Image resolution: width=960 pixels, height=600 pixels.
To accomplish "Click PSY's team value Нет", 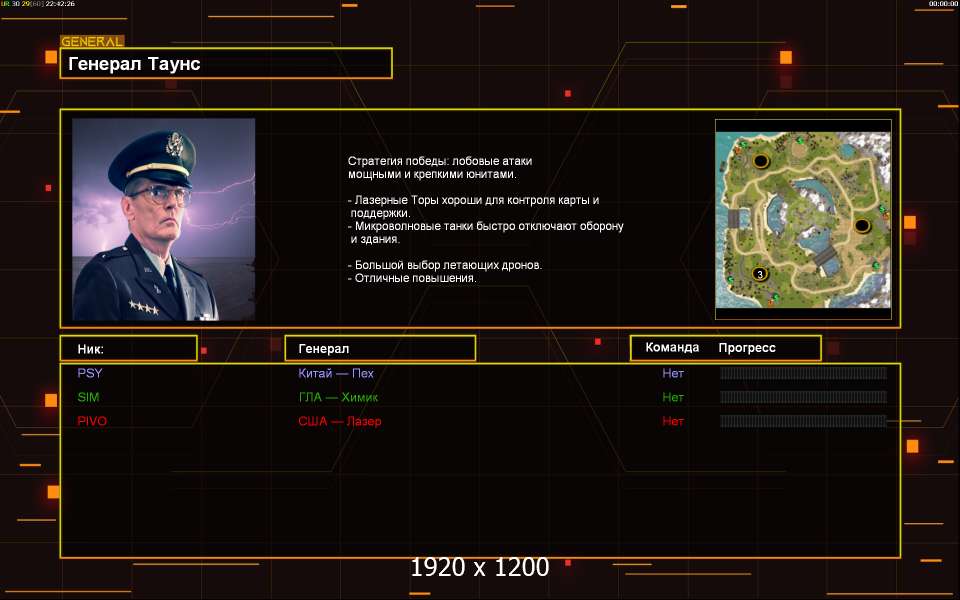I will click(x=673, y=373).
